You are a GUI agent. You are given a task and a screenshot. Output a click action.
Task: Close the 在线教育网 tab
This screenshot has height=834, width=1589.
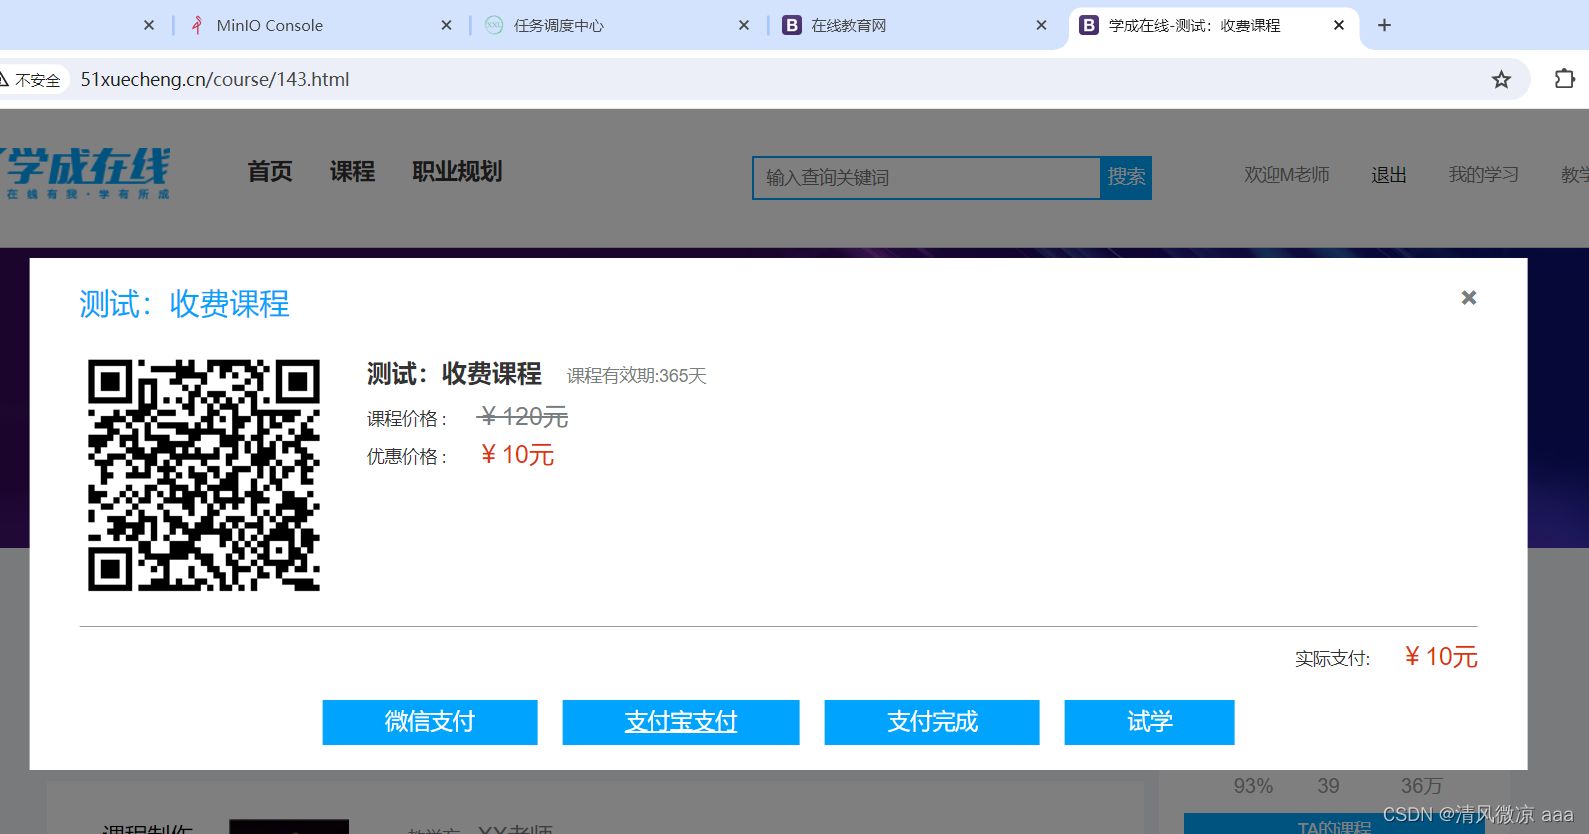pos(1041,25)
